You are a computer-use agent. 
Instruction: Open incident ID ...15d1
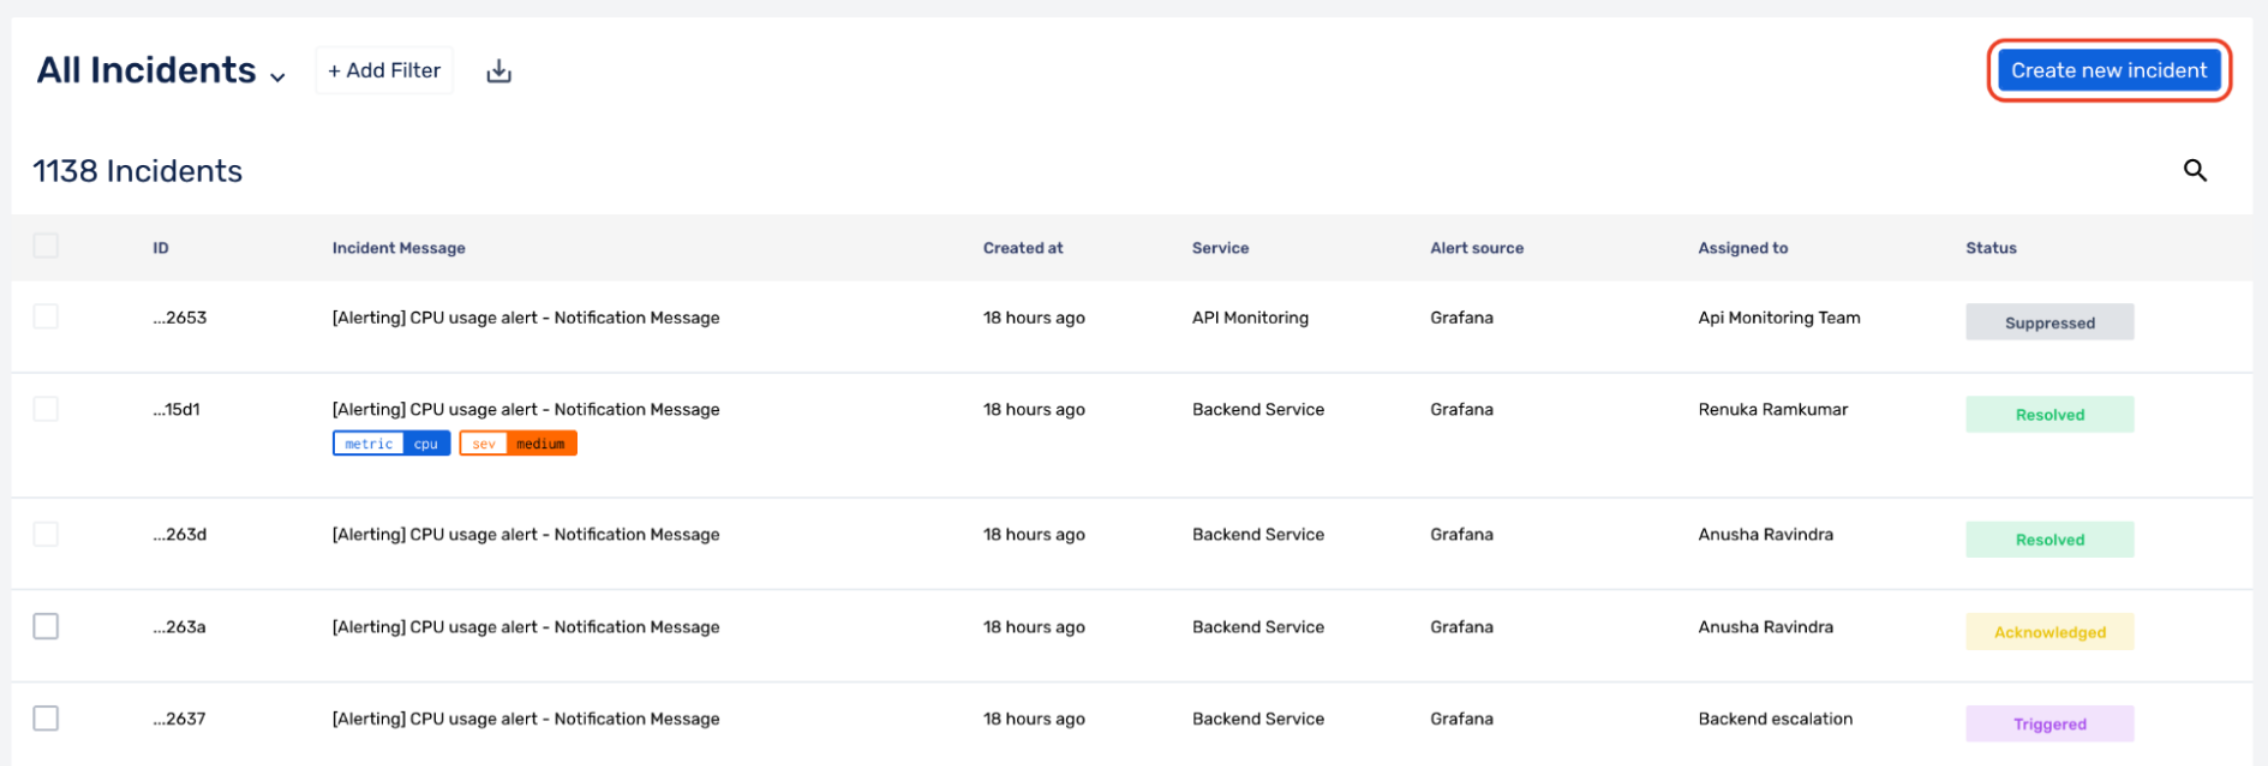(177, 410)
